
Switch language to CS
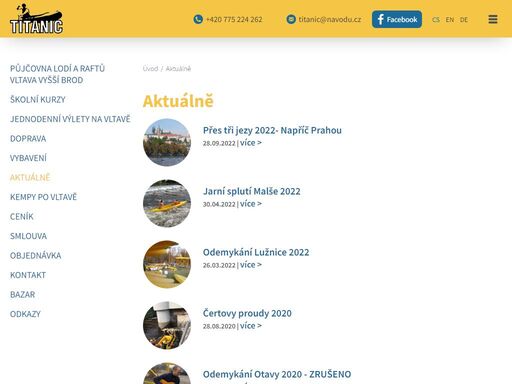[x=436, y=20]
